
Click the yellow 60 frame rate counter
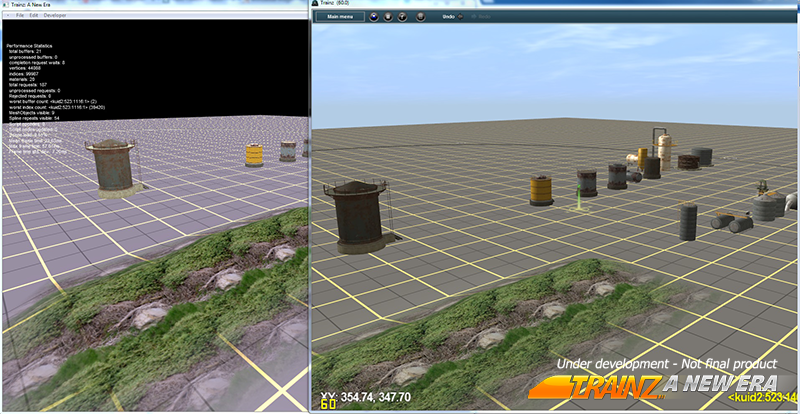click(x=327, y=405)
